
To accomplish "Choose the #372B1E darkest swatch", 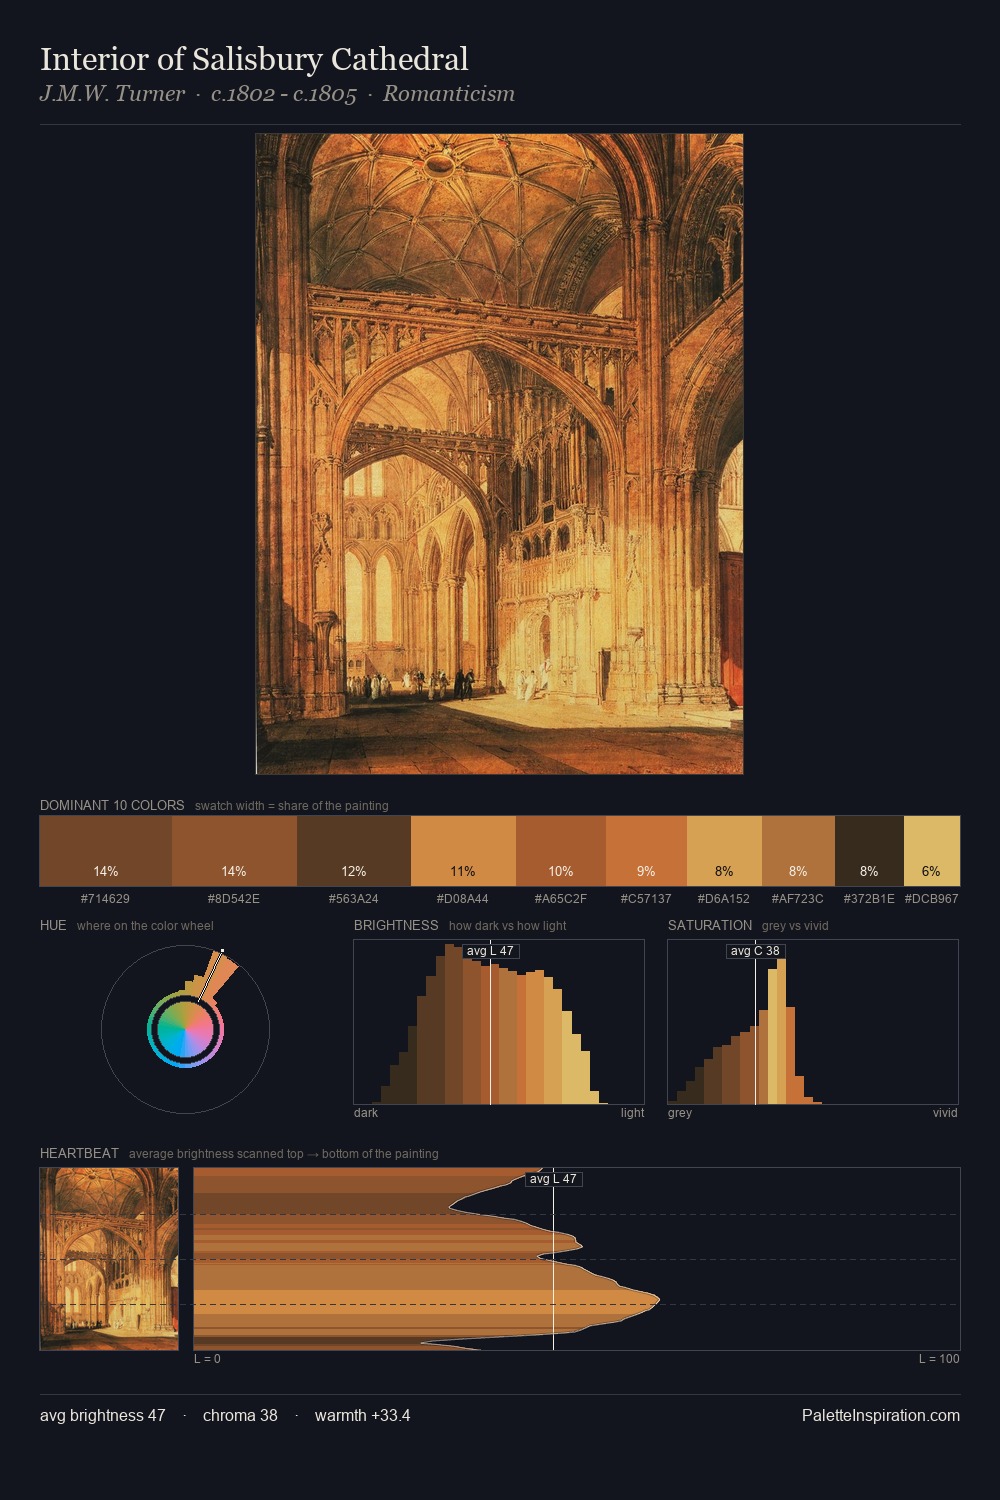I will (869, 851).
